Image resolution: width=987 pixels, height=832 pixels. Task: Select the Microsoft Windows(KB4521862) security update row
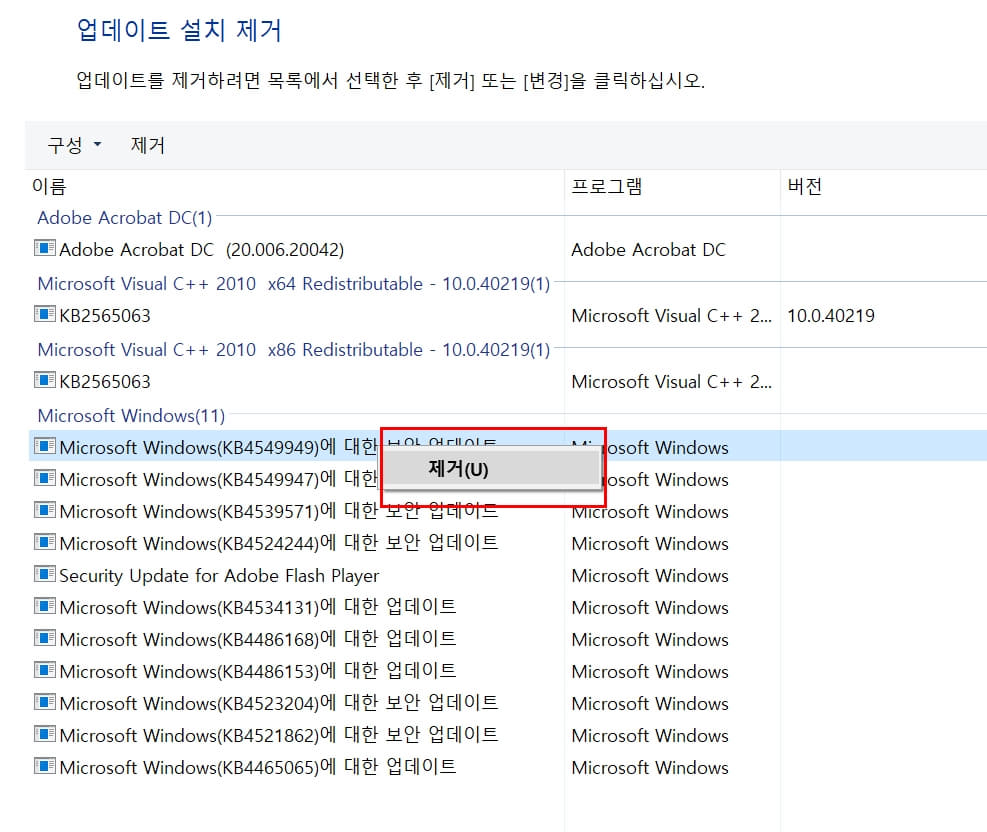pos(279,736)
